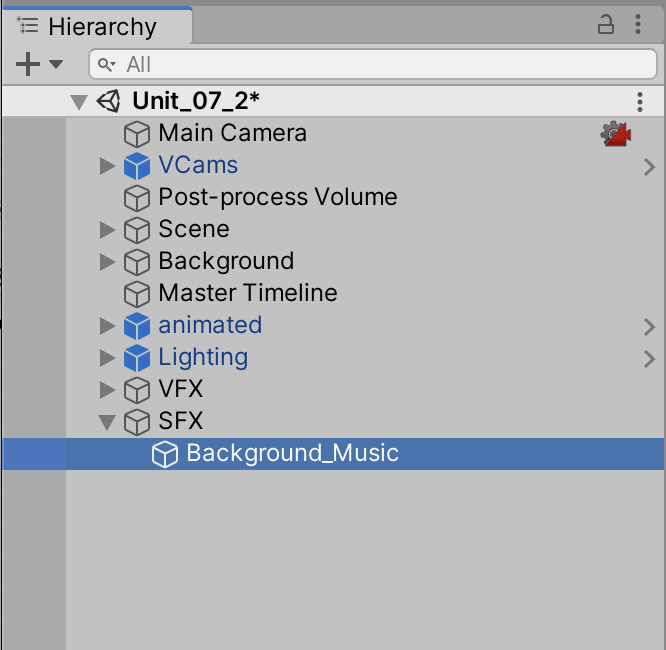
Task: Open animated prefab with right chevron
Action: (x=649, y=326)
